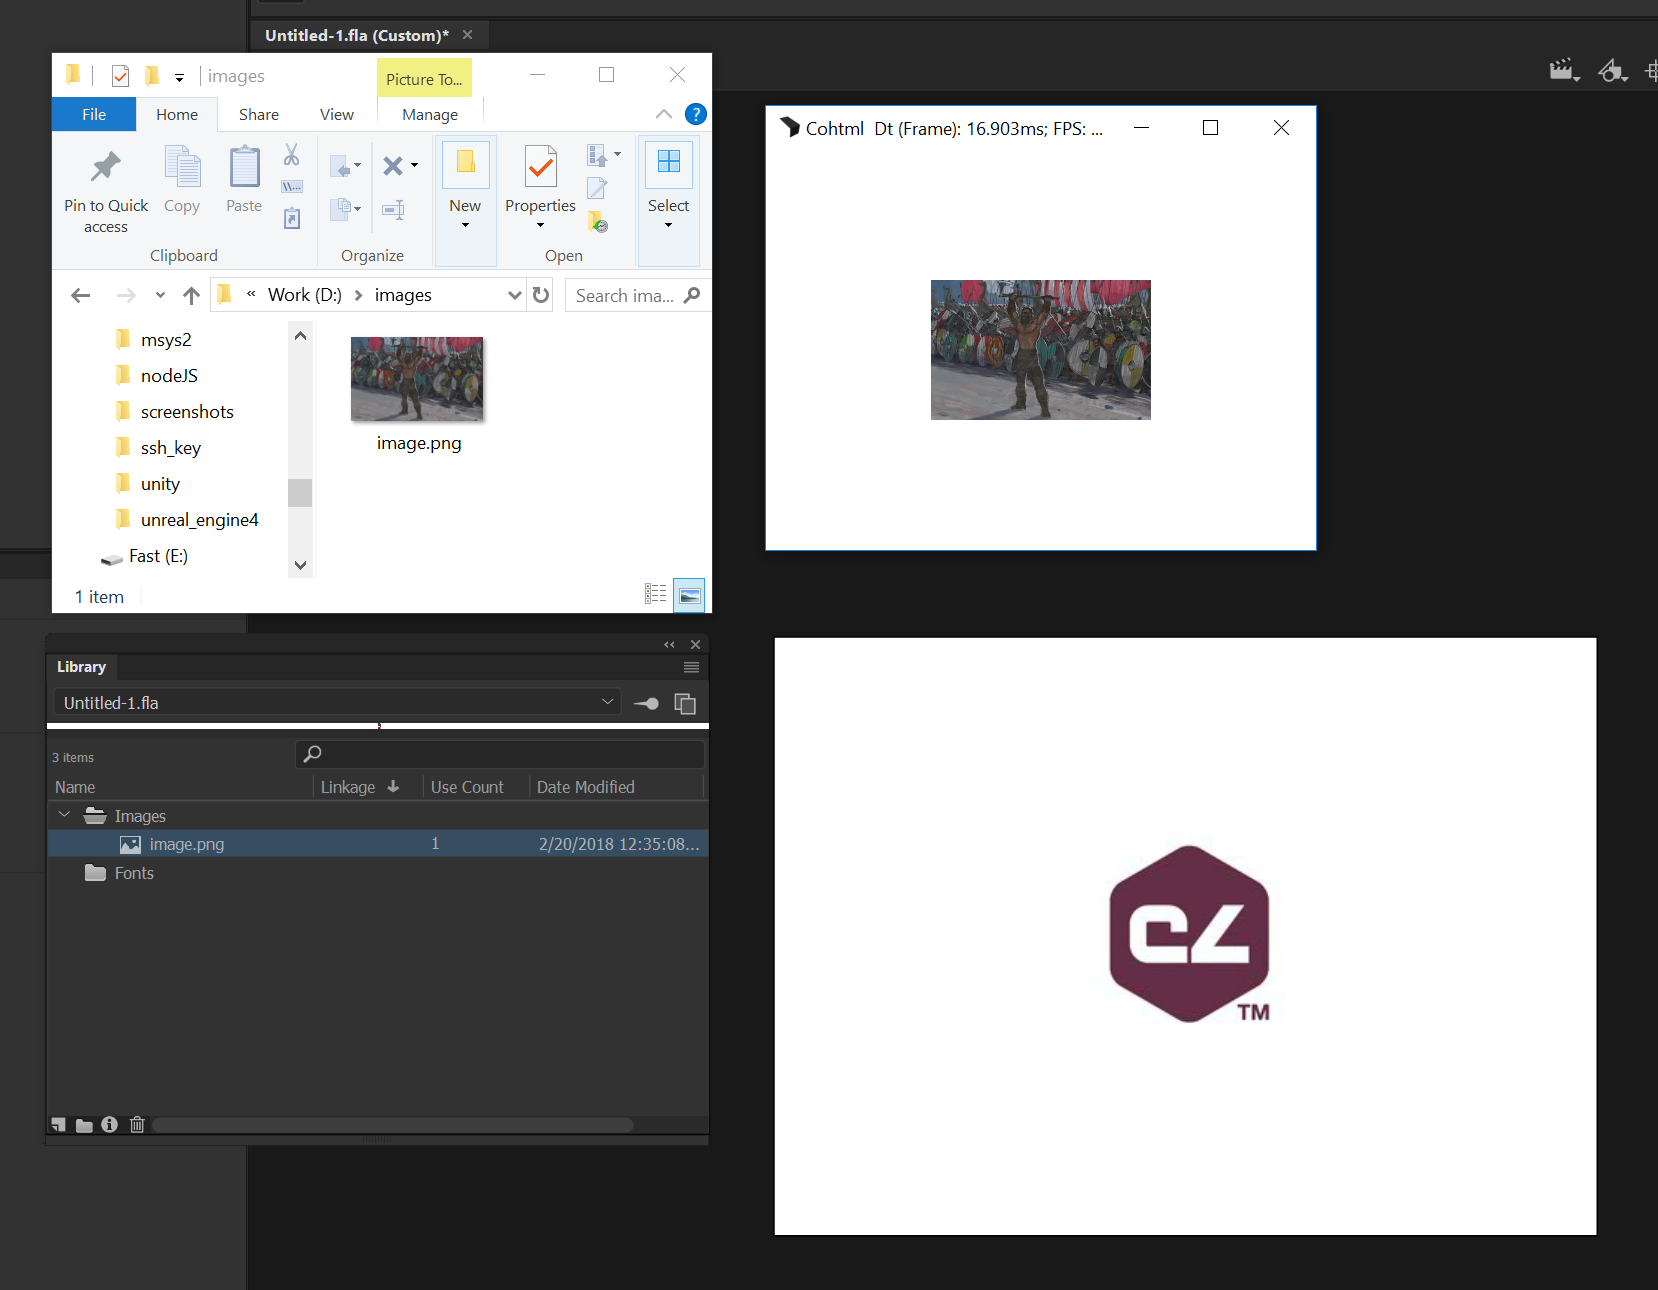Click New Symbol icon in Library panel
This screenshot has height=1290, width=1658.
[59, 1125]
